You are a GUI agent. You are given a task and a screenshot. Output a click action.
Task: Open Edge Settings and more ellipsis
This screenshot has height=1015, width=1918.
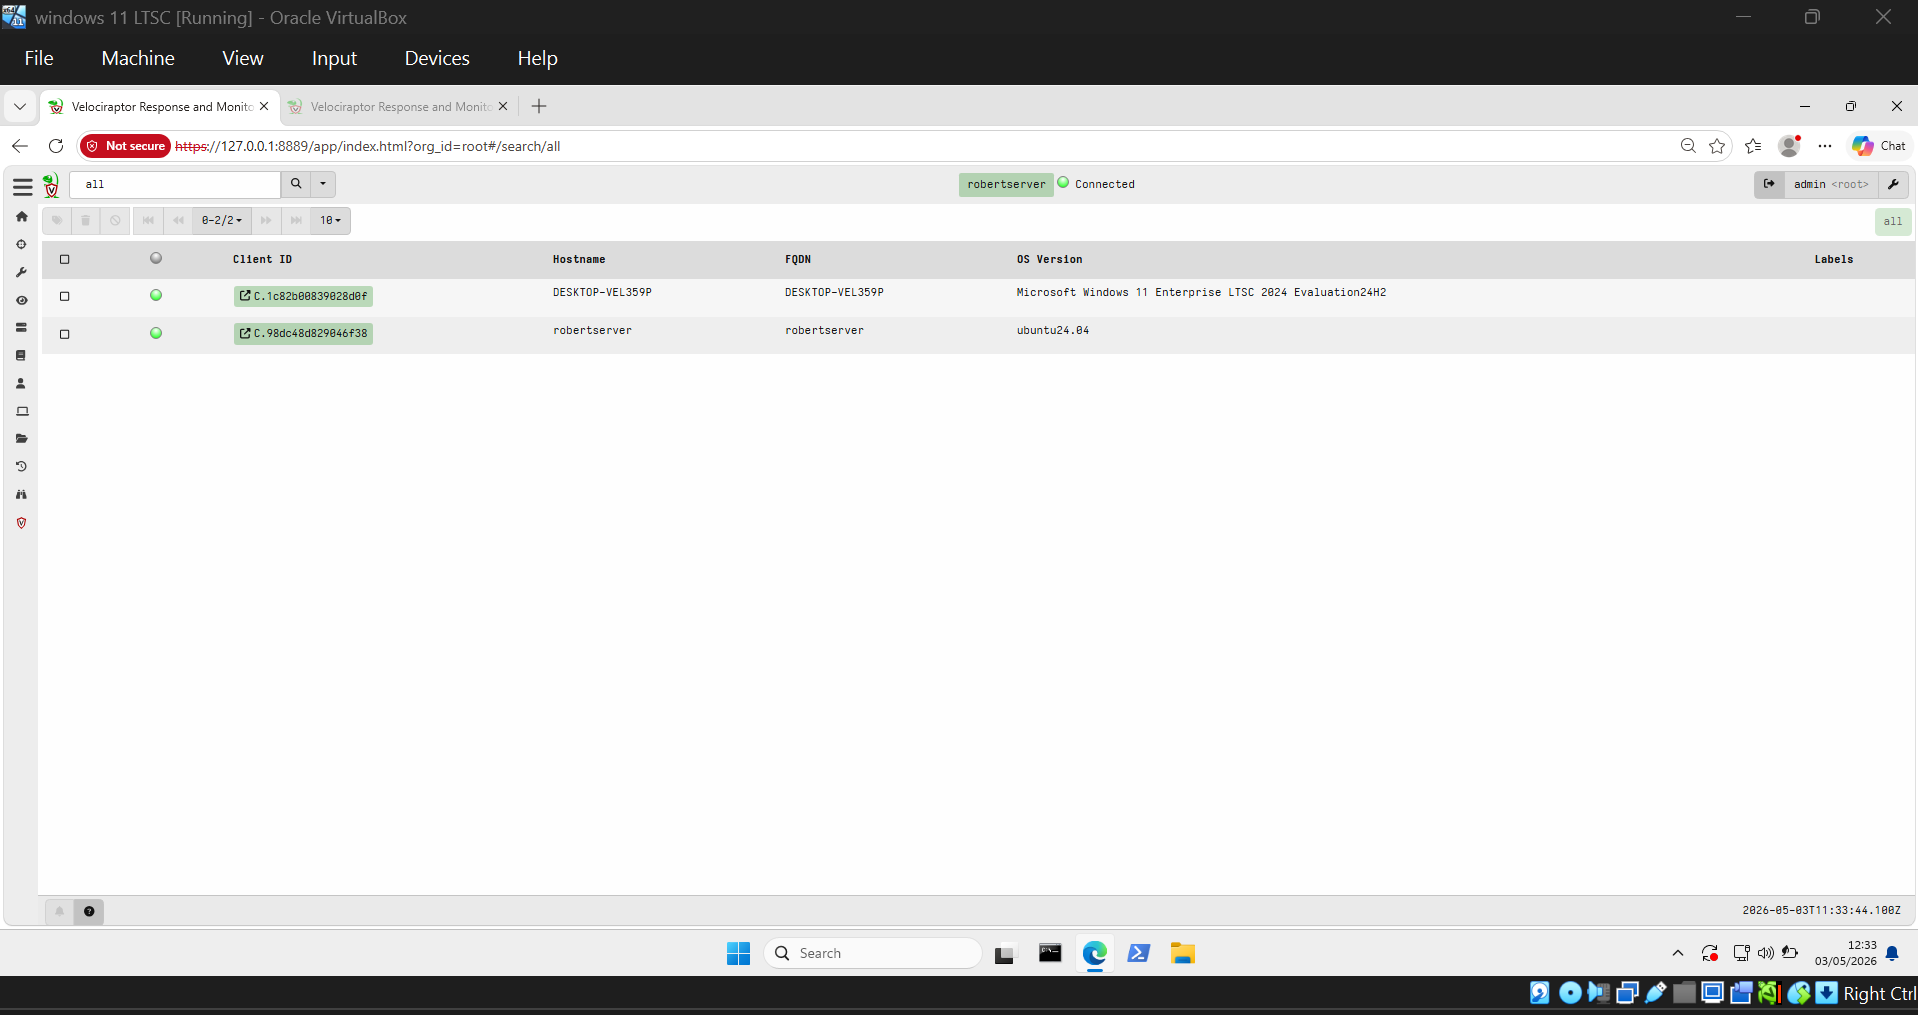[1825, 146]
